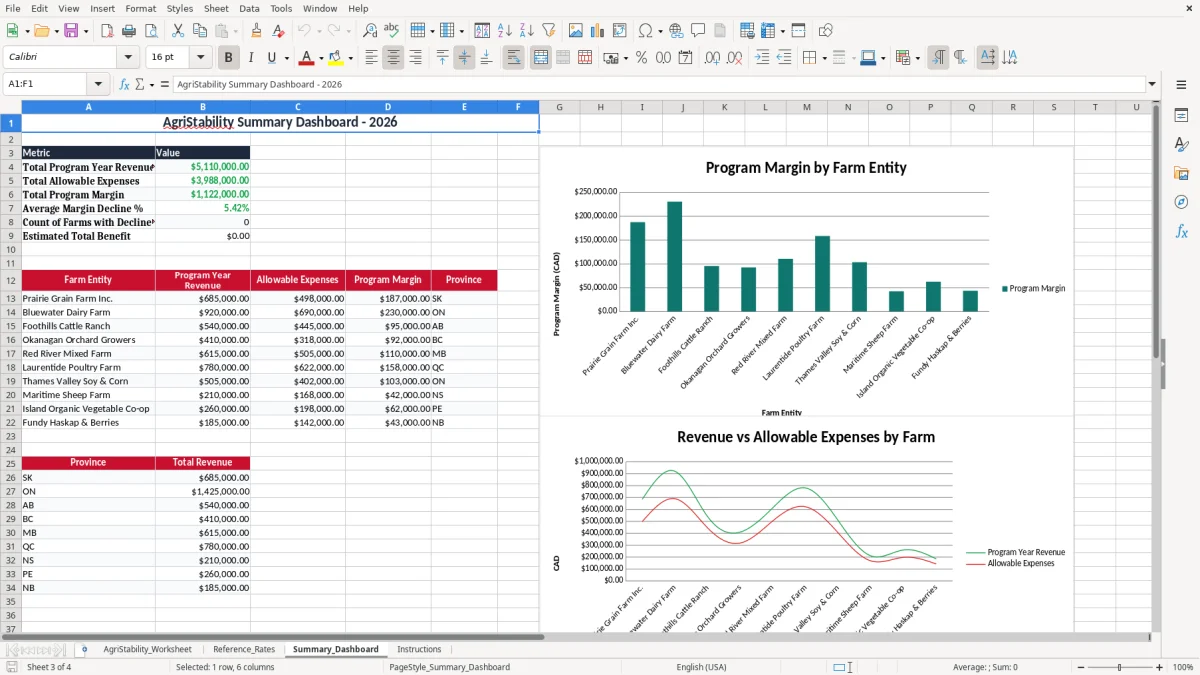Open the Styles menu

[x=180, y=8]
